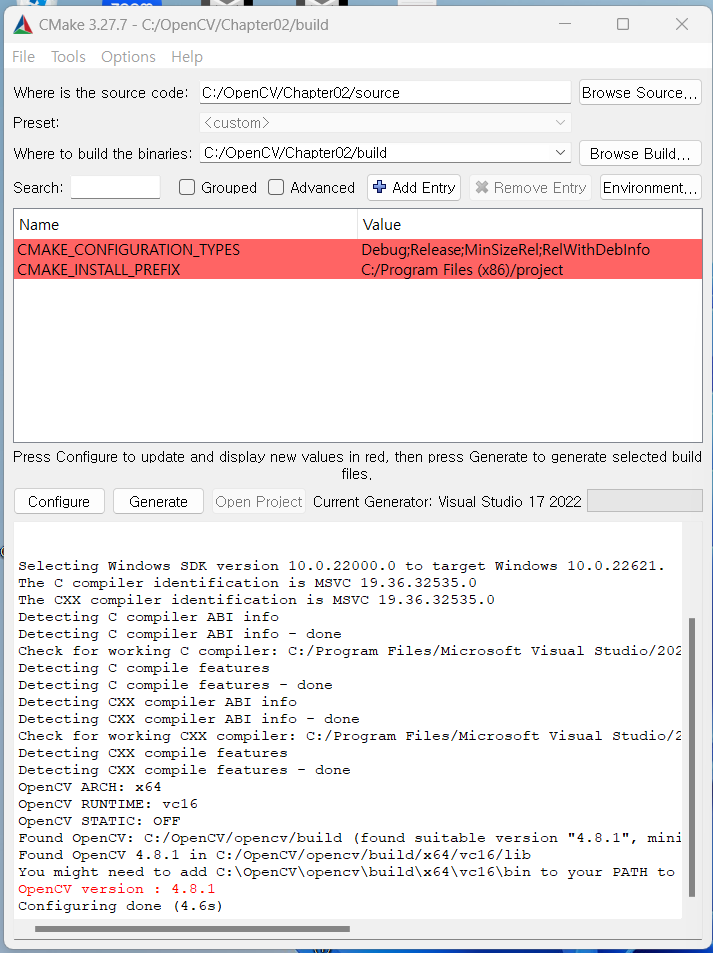Screen dimensions: 713x953
Task: Open the Help menu
Action: click(187, 57)
